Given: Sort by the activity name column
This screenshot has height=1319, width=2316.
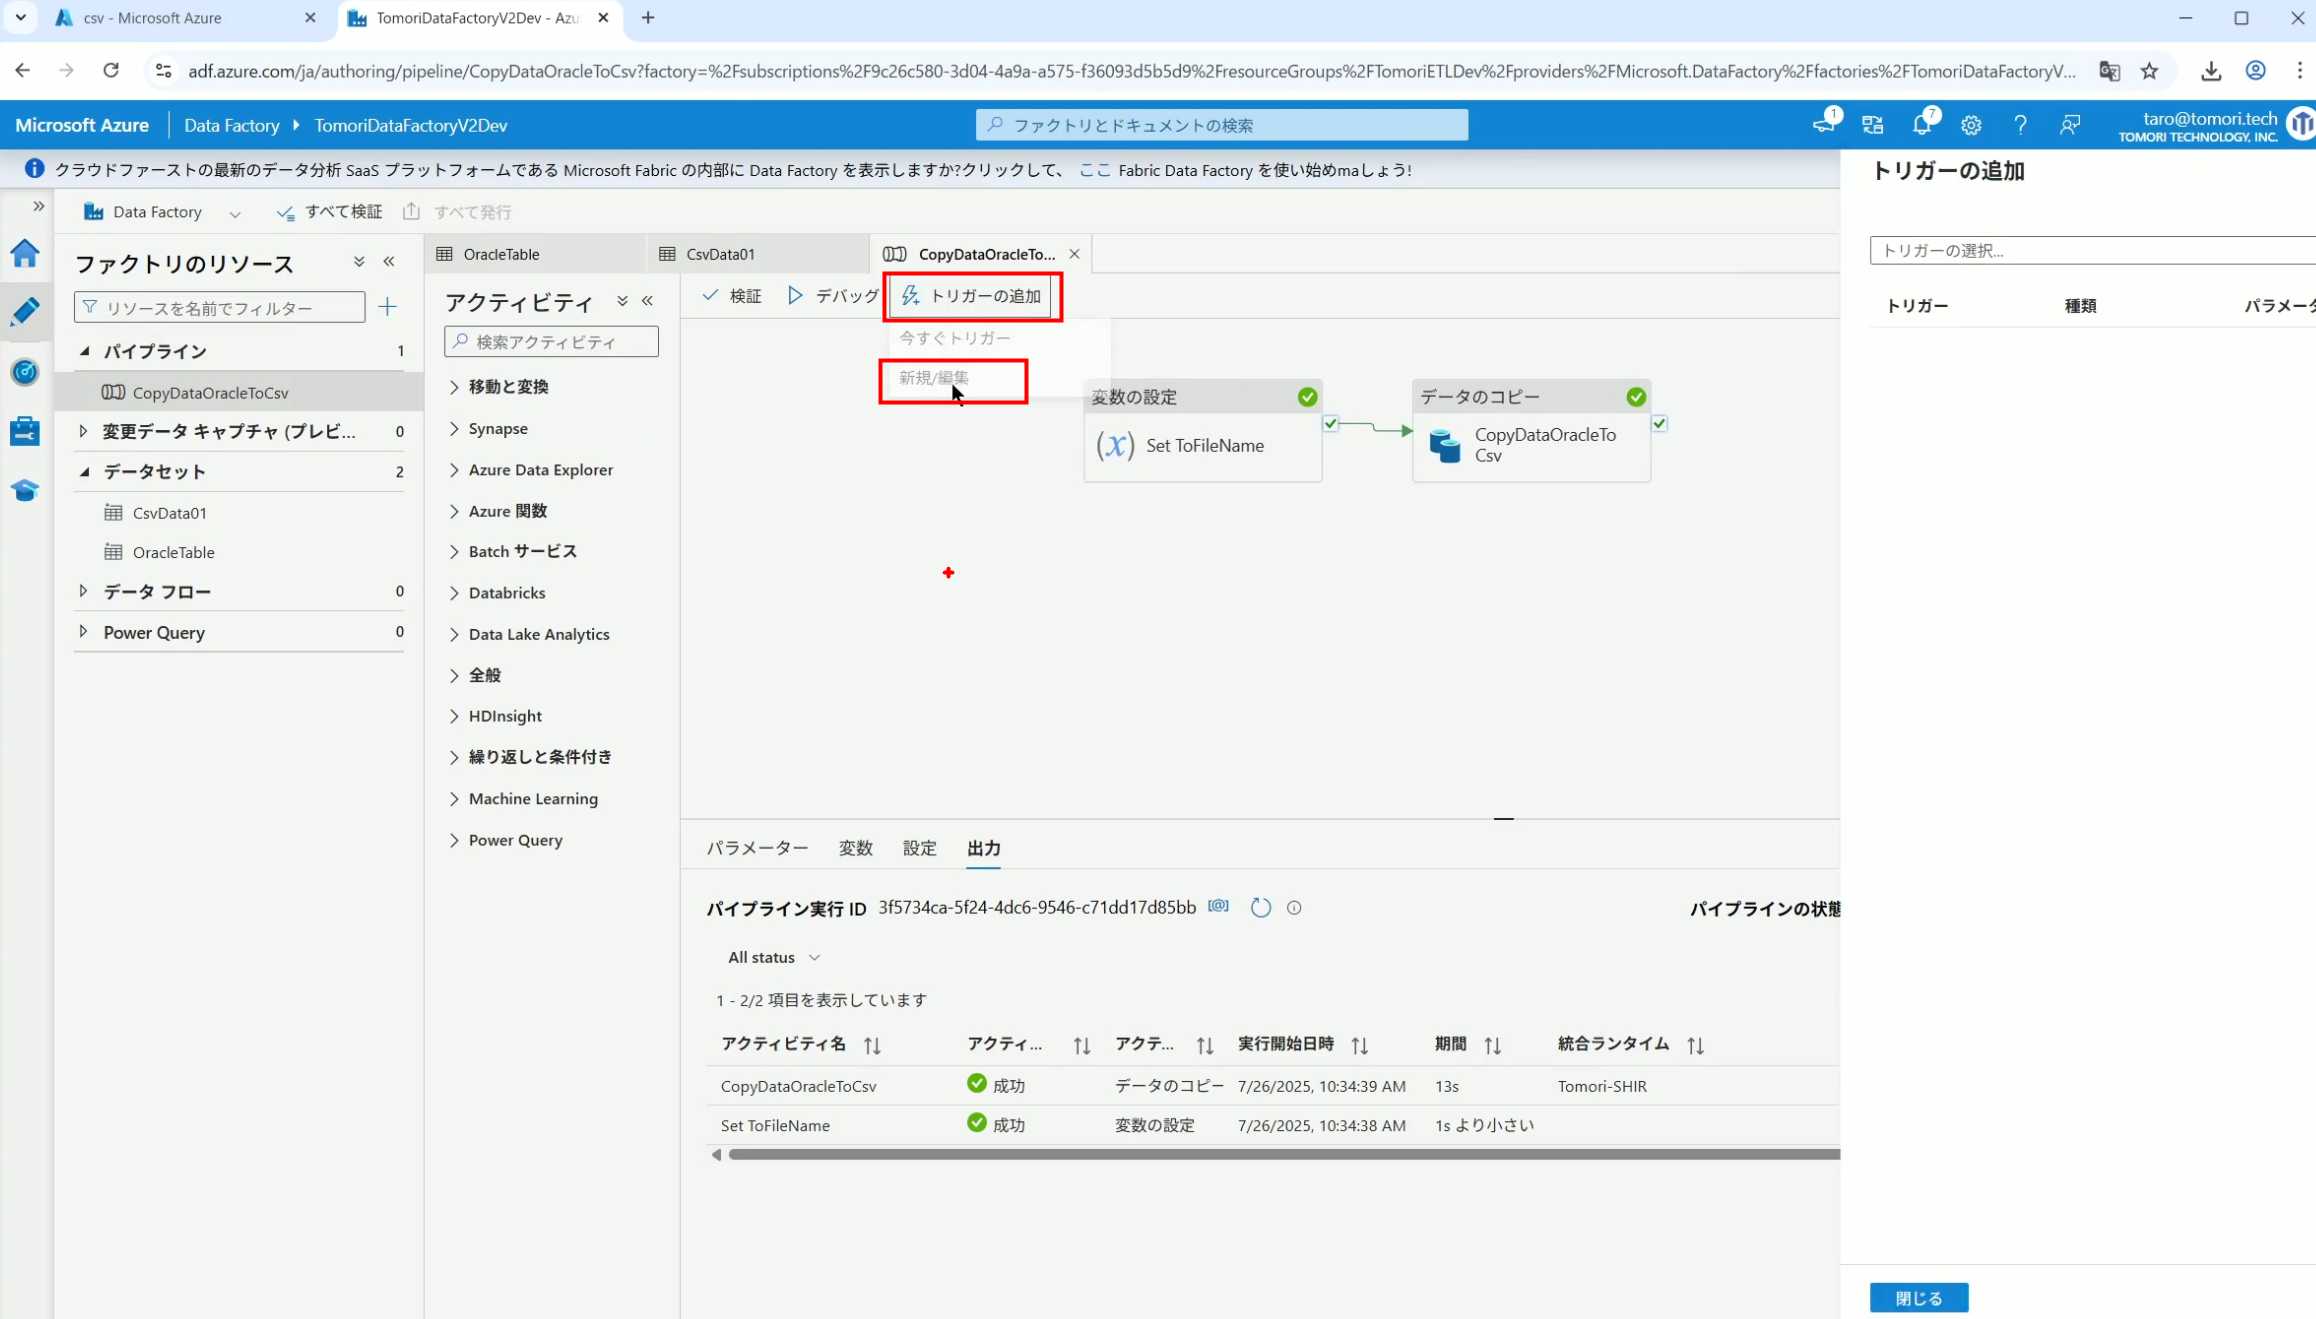Looking at the screenshot, I should pyautogui.click(x=872, y=1045).
